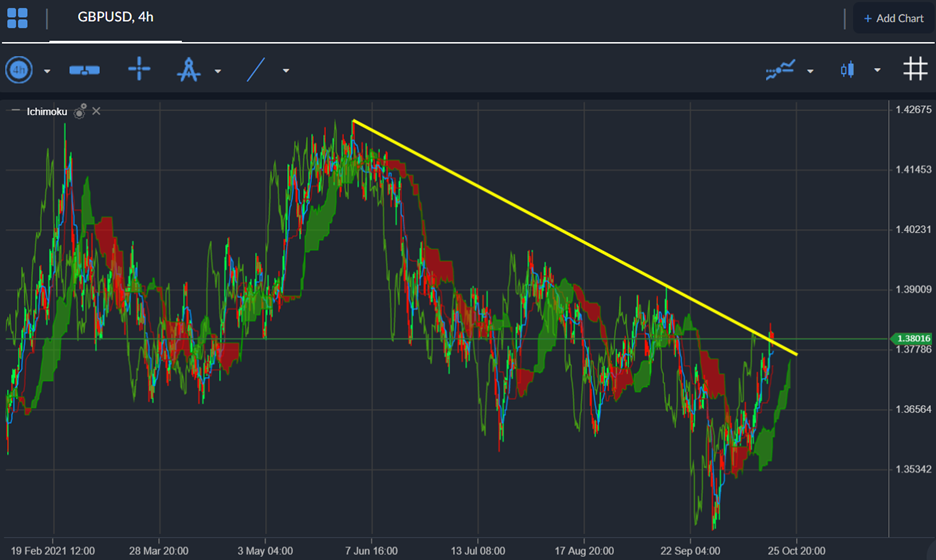Image resolution: width=936 pixels, height=560 pixels.
Task: Click the 17 Aug 20:00 date label
Action: 584,550
